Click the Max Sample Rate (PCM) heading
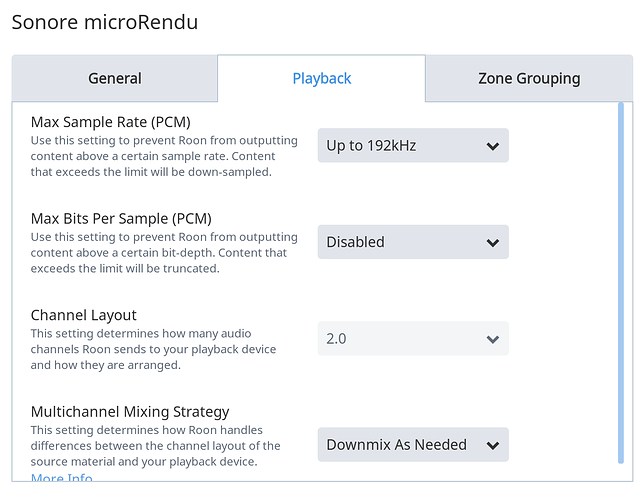The image size is (640, 500). pos(111,122)
